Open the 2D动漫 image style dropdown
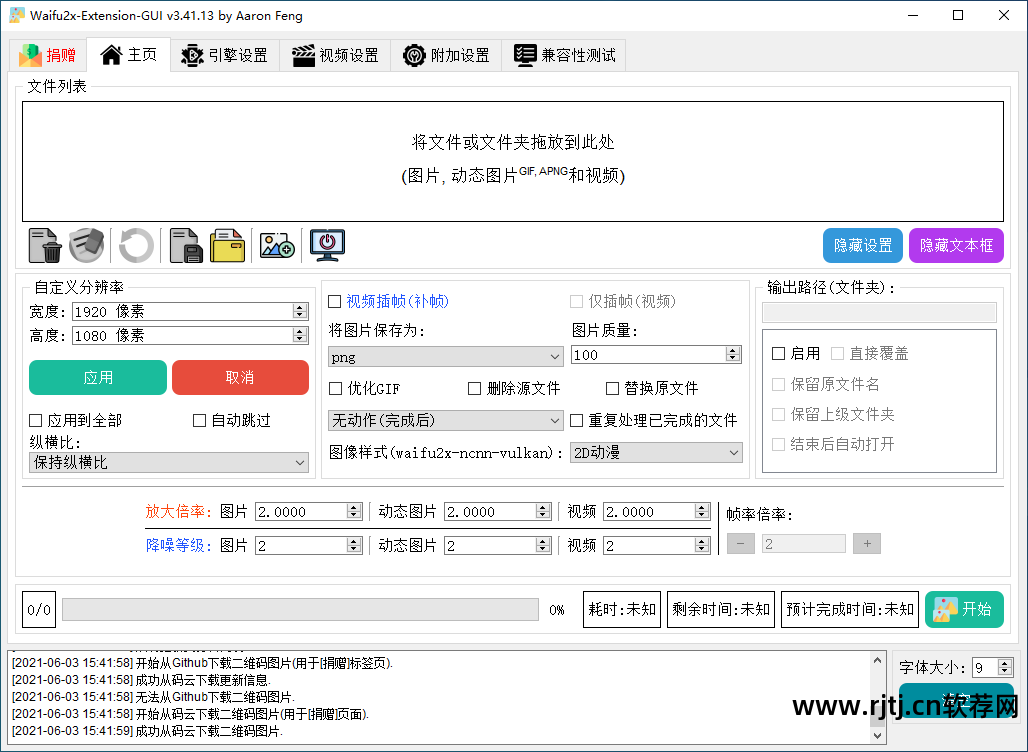 656,452
